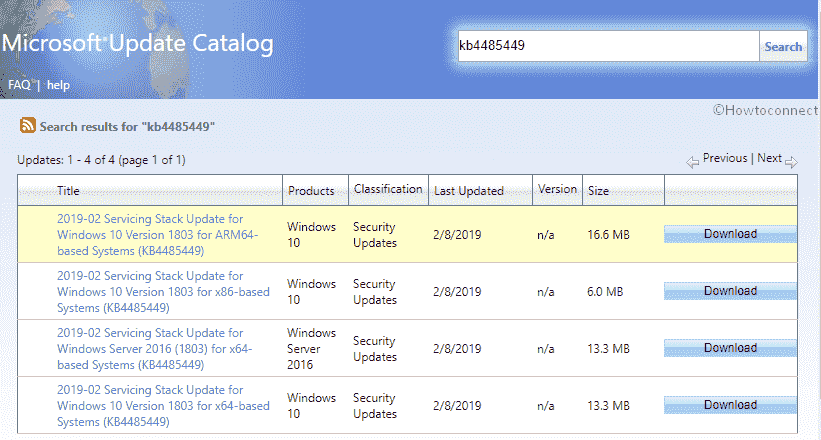Viewport: 821px width, 440px height.
Task: Click 2/8/2019 date in the x64-based Windows 10 row
Action: pos(457,406)
